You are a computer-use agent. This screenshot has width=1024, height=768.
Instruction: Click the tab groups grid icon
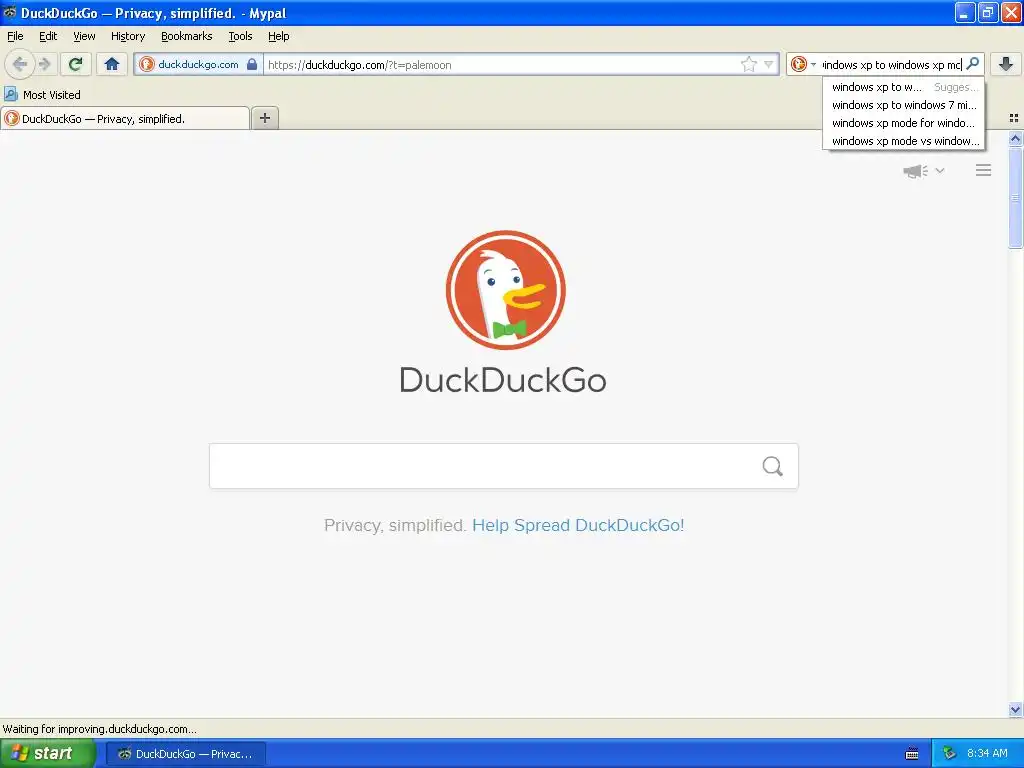tap(1014, 118)
